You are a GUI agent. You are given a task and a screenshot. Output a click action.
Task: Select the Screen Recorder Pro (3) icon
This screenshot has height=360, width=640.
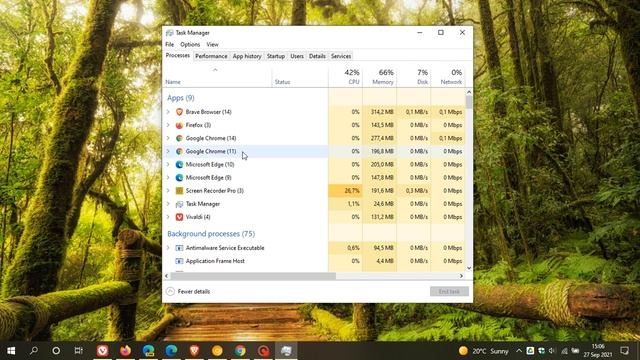(x=179, y=191)
